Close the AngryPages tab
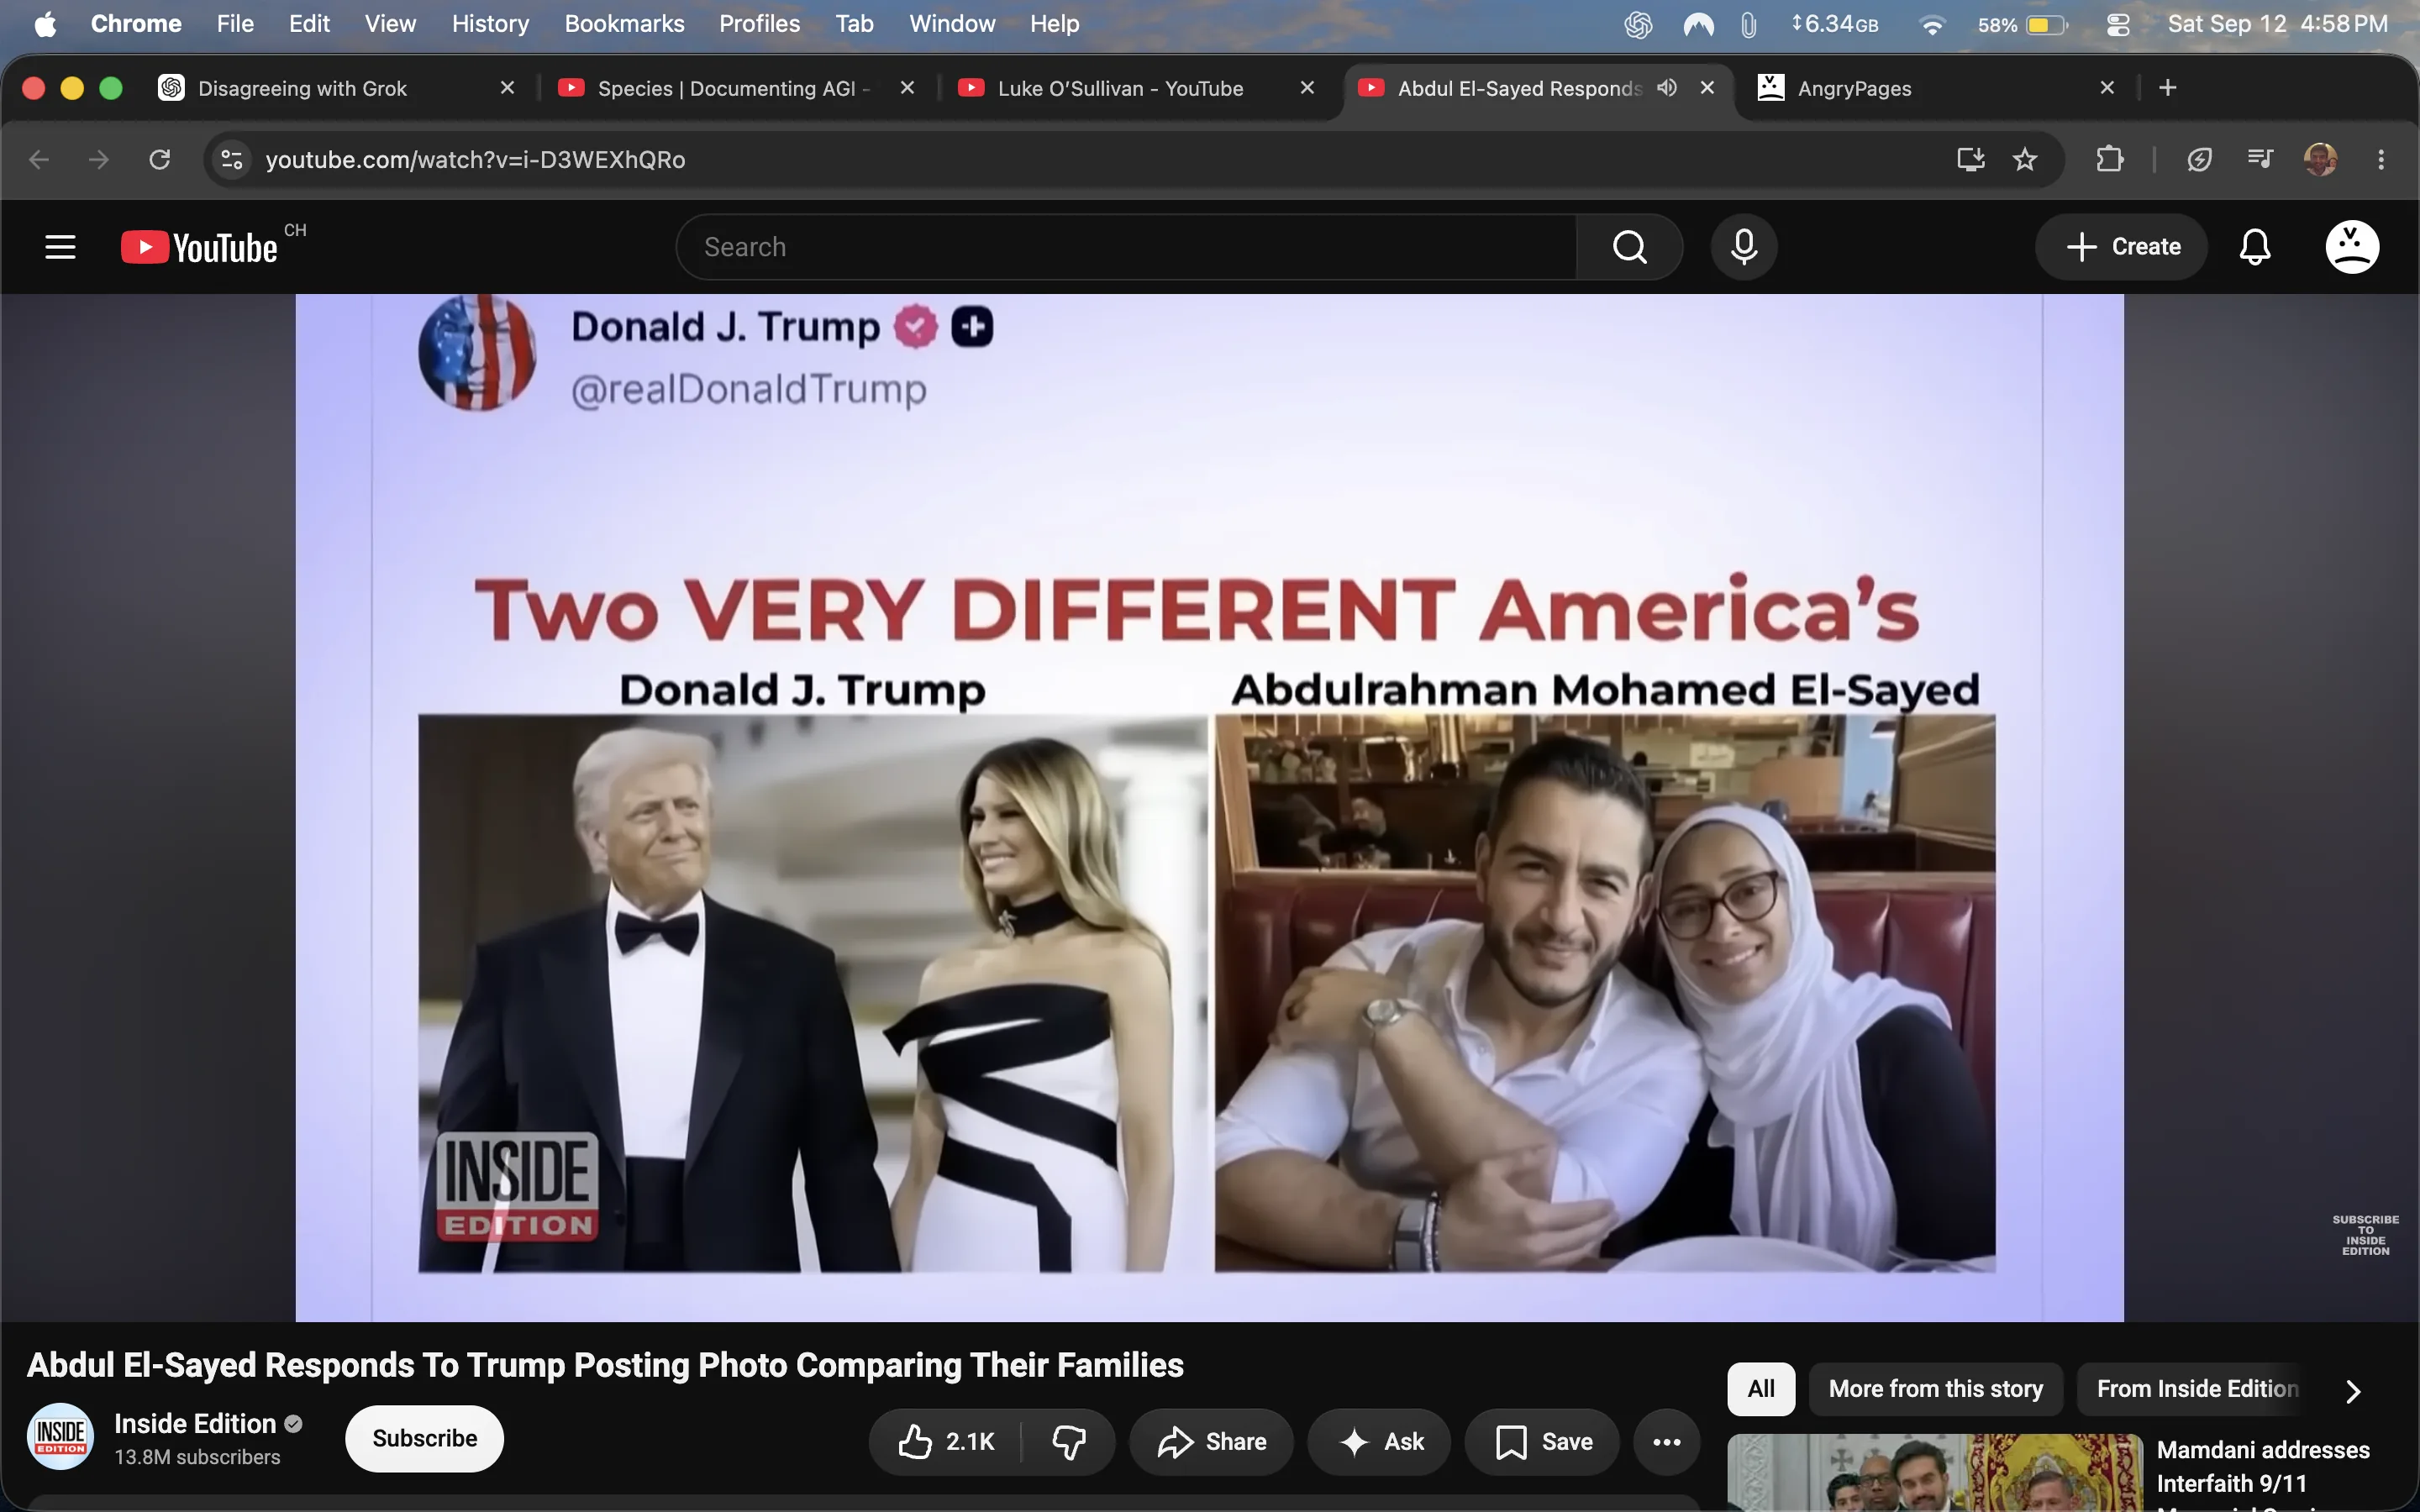 (x=2107, y=88)
